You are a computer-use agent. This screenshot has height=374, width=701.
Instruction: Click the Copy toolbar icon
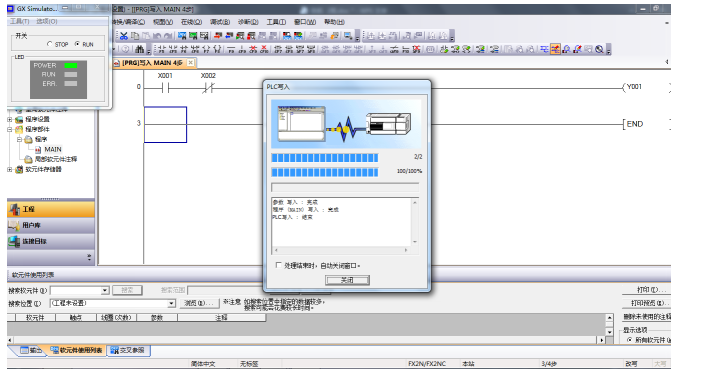click(135, 36)
